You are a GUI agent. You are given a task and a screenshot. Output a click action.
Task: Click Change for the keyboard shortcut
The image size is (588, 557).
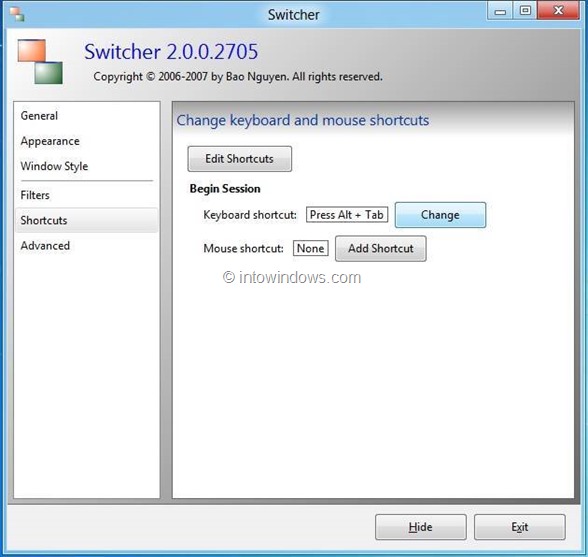click(440, 215)
